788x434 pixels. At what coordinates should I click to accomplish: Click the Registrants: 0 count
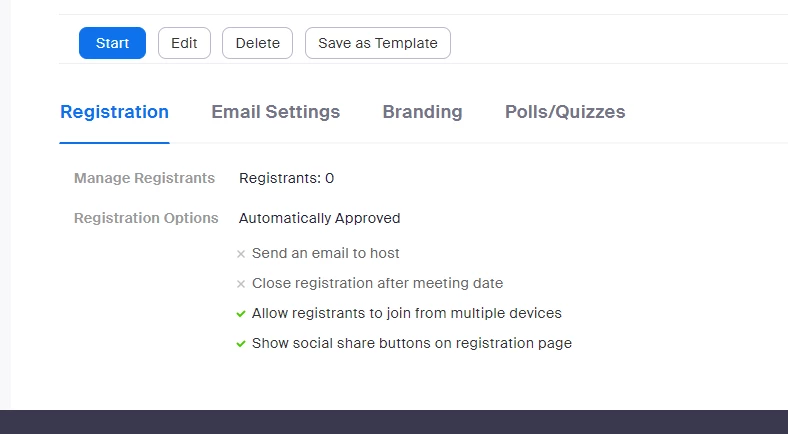coord(286,178)
